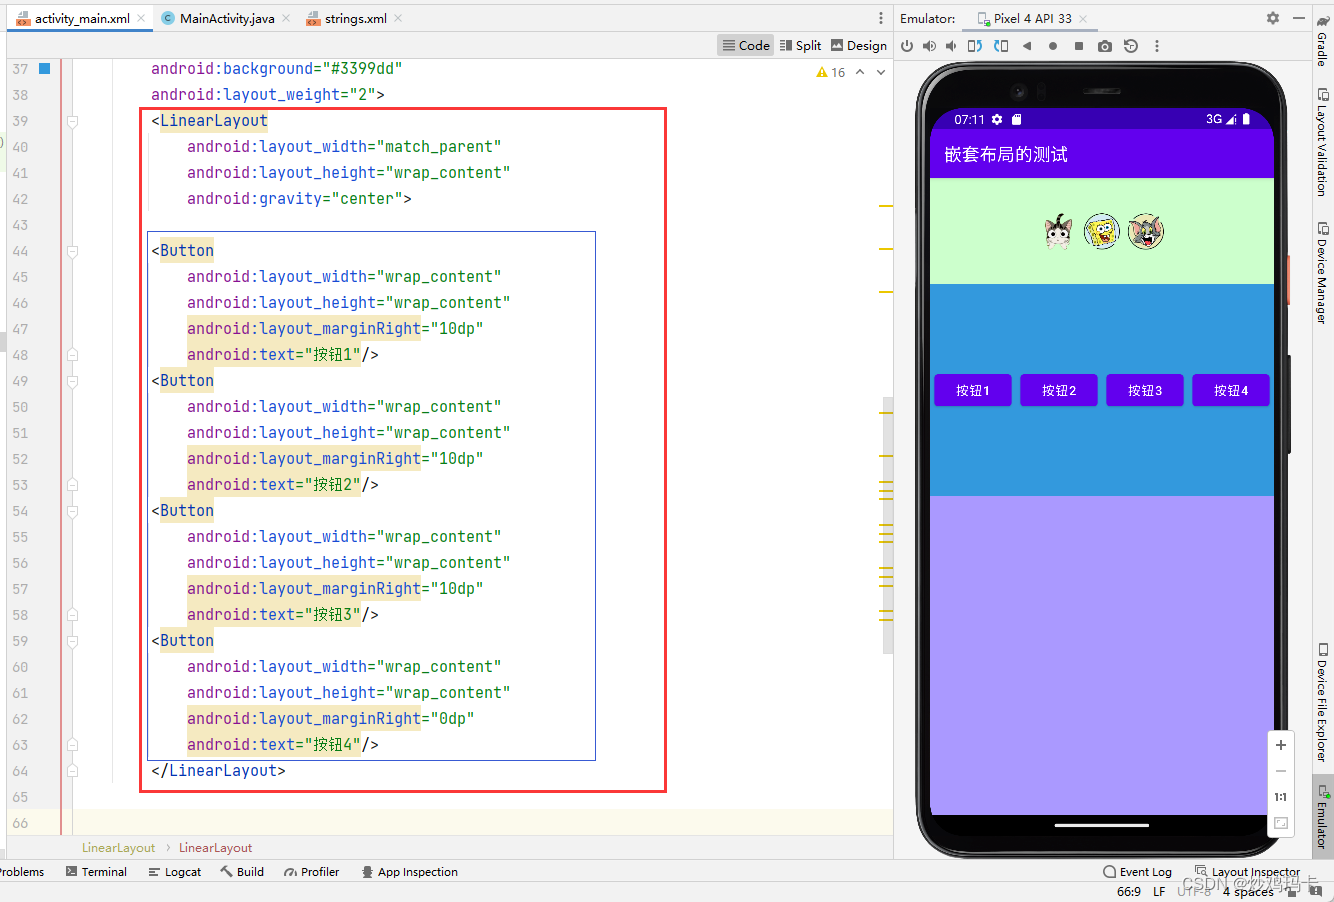Lower emulator volume with volume down icon
1334x902 pixels.
pos(951,46)
